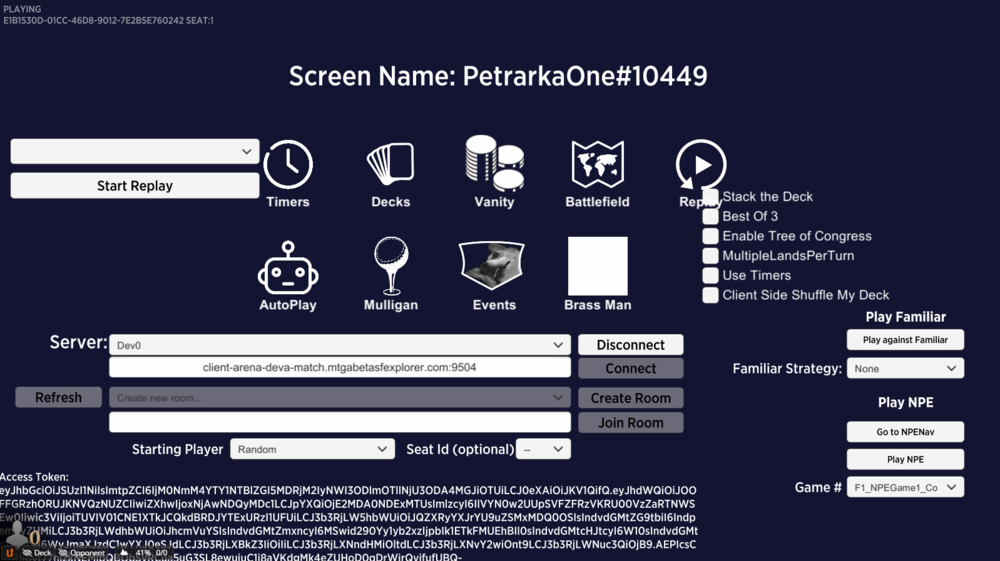Click the empty room name input field
The height and width of the screenshot is (561, 1000).
click(x=340, y=422)
